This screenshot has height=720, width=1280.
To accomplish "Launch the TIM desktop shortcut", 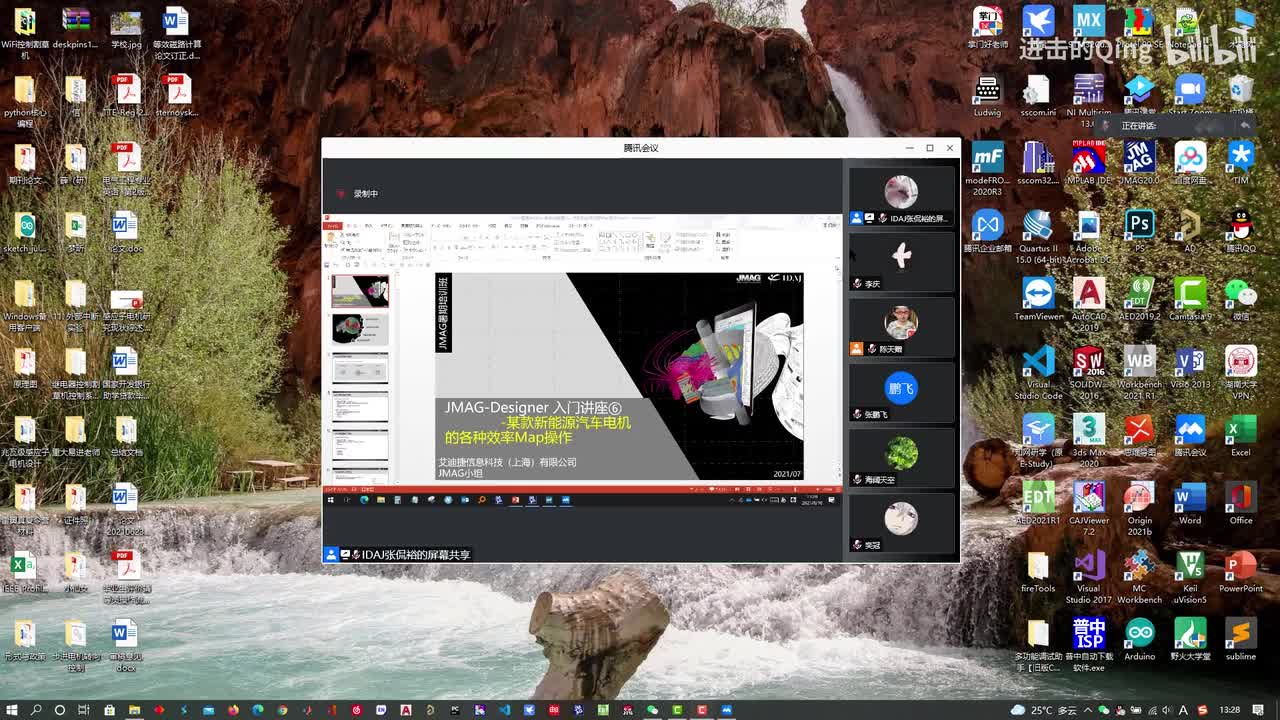I will (1241, 163).
